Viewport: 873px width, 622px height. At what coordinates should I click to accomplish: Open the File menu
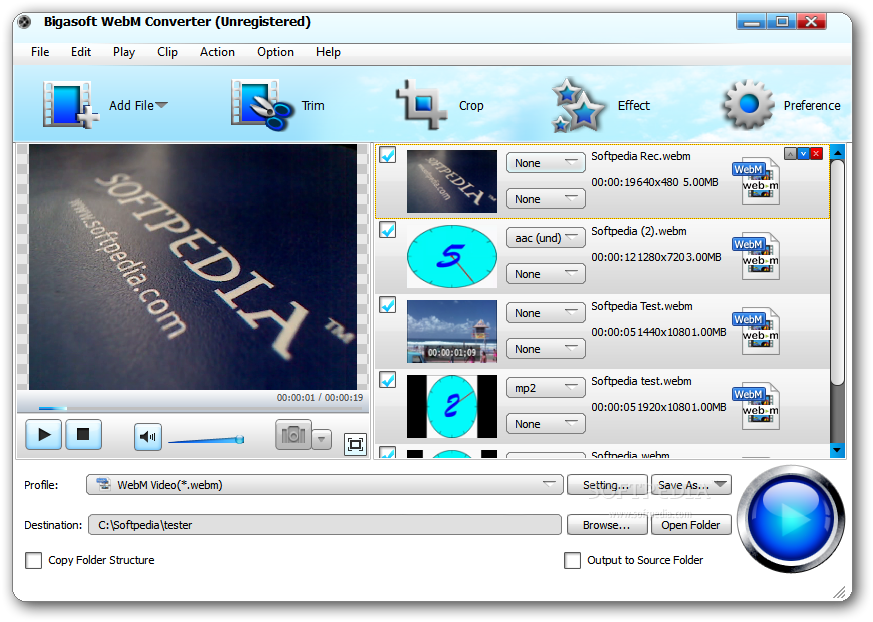(40, 52)
